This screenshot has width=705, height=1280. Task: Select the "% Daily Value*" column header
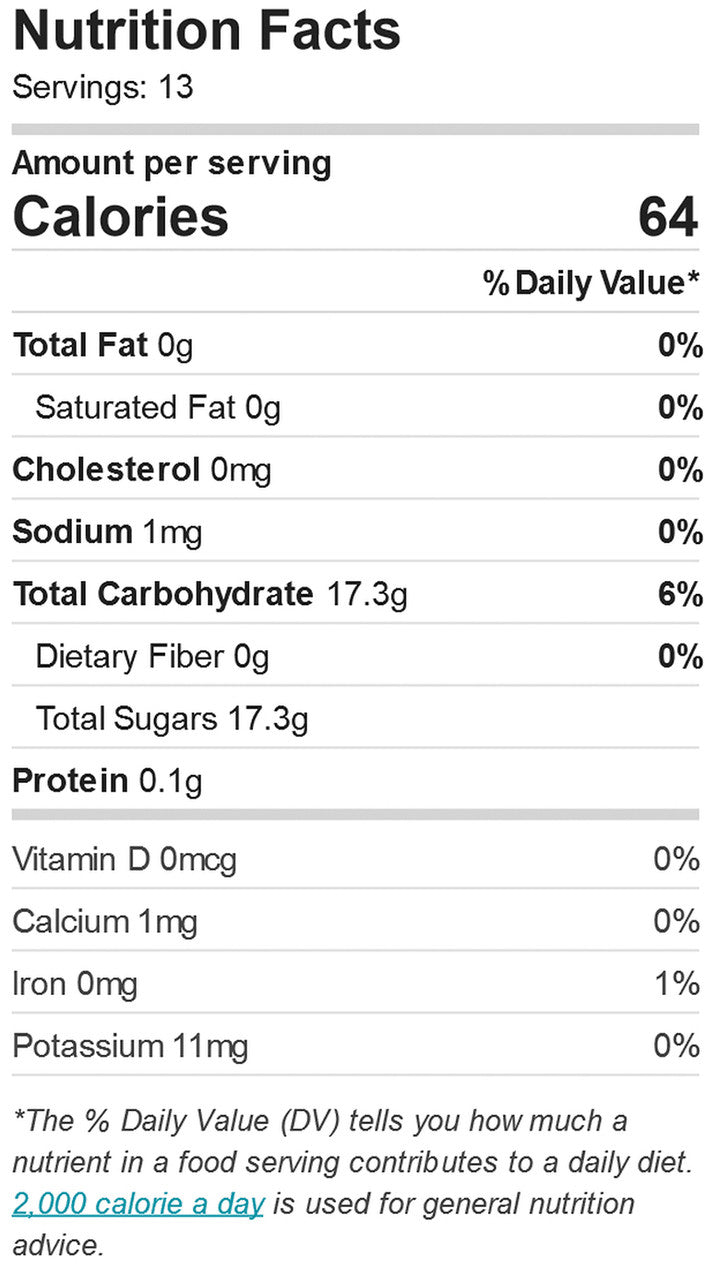591,283
